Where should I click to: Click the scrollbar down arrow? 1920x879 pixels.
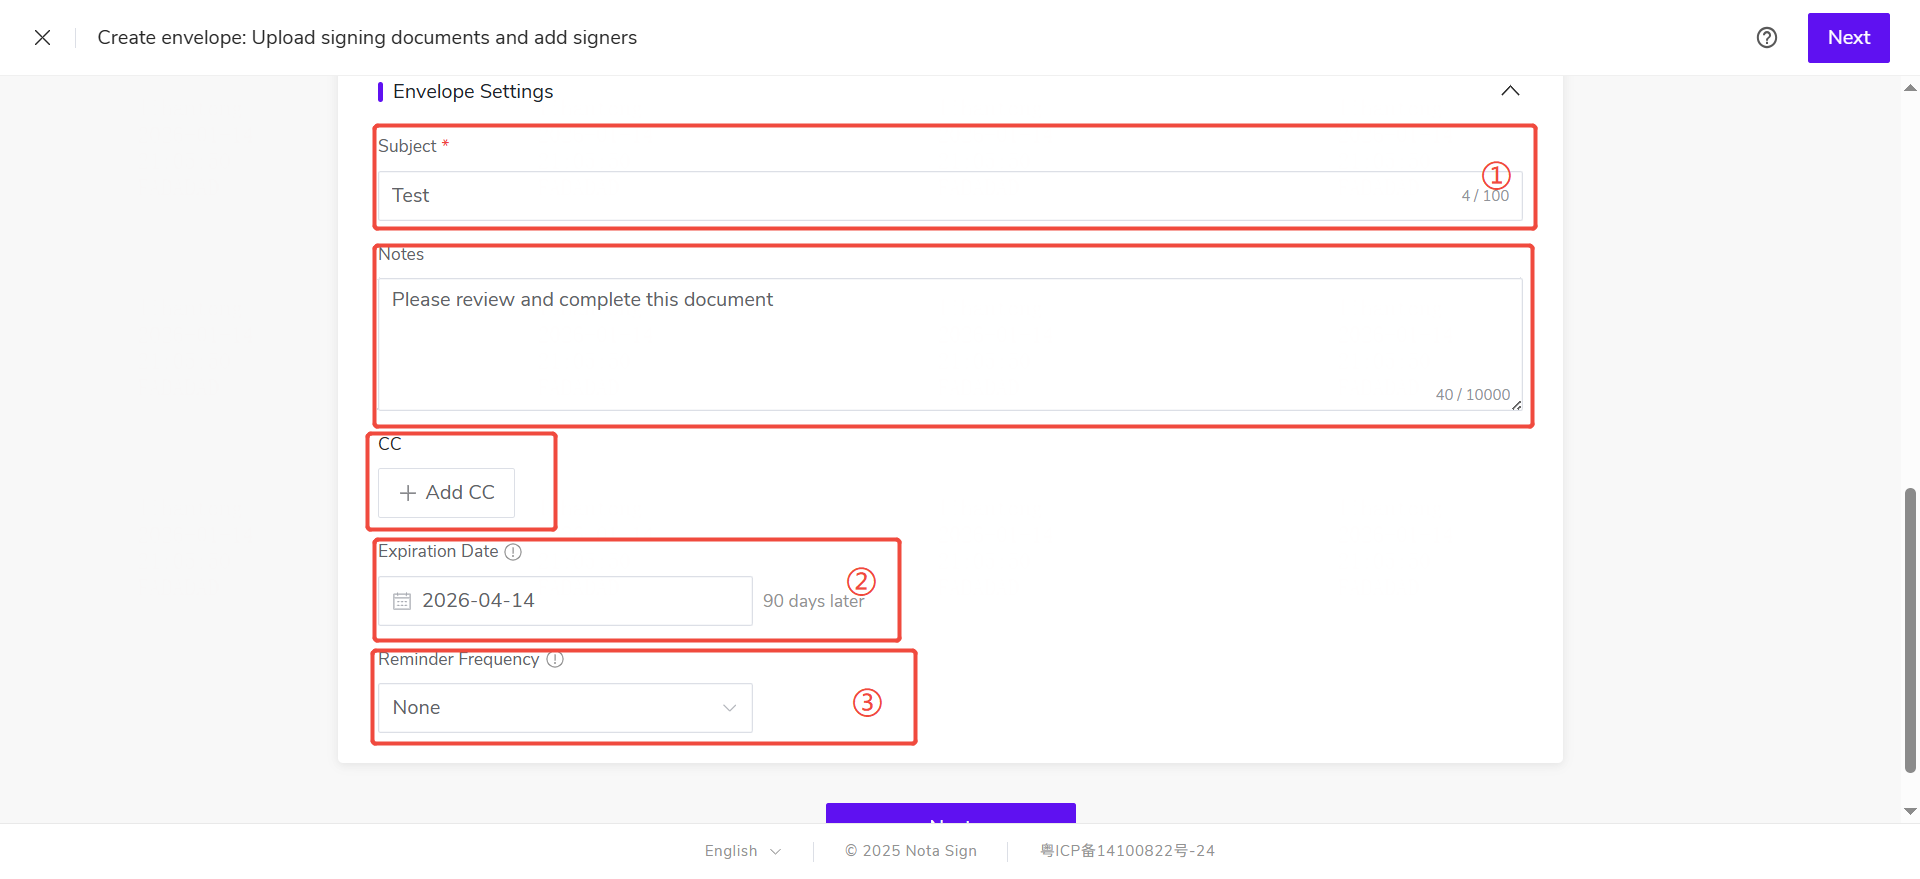pos(1910,811)
